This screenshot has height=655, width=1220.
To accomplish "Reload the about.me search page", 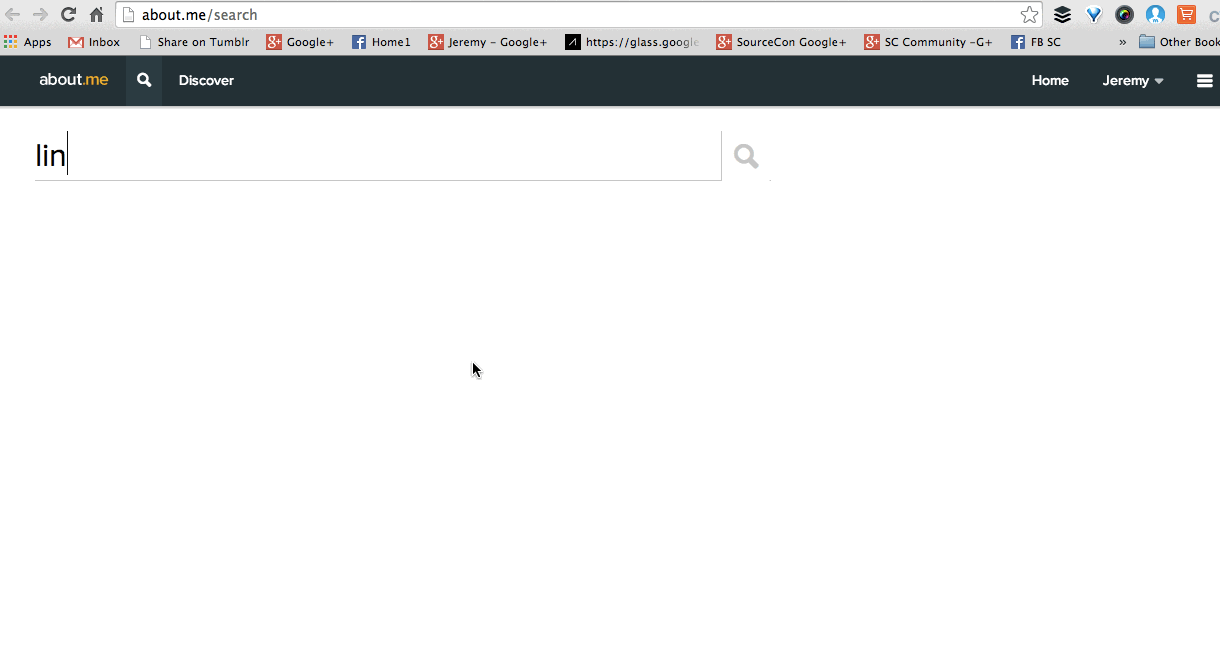I will pos(68,14).
